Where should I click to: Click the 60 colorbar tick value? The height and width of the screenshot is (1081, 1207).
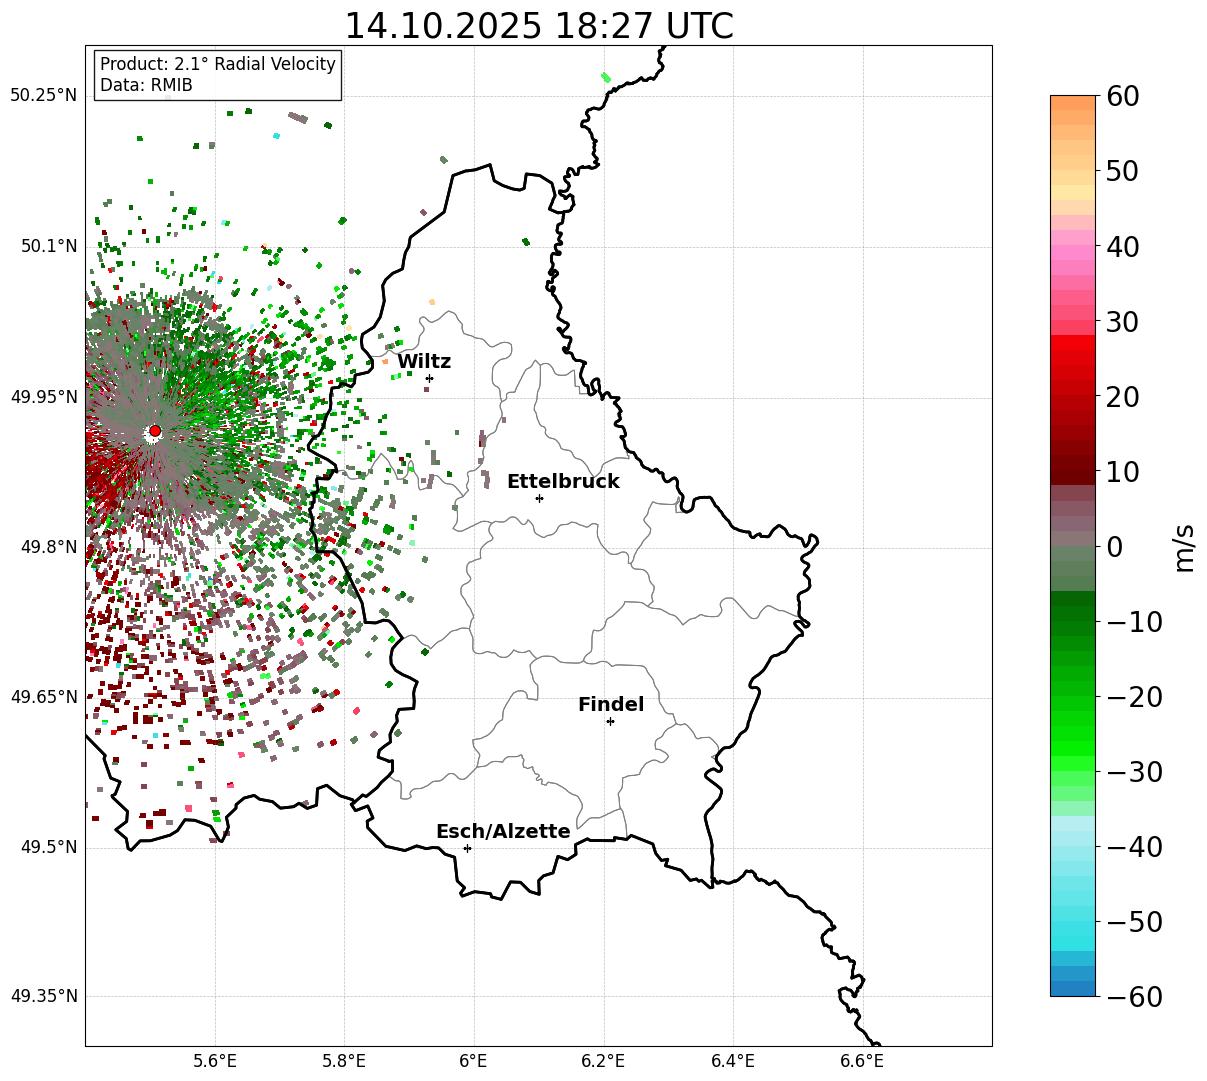click(1122, 96)
